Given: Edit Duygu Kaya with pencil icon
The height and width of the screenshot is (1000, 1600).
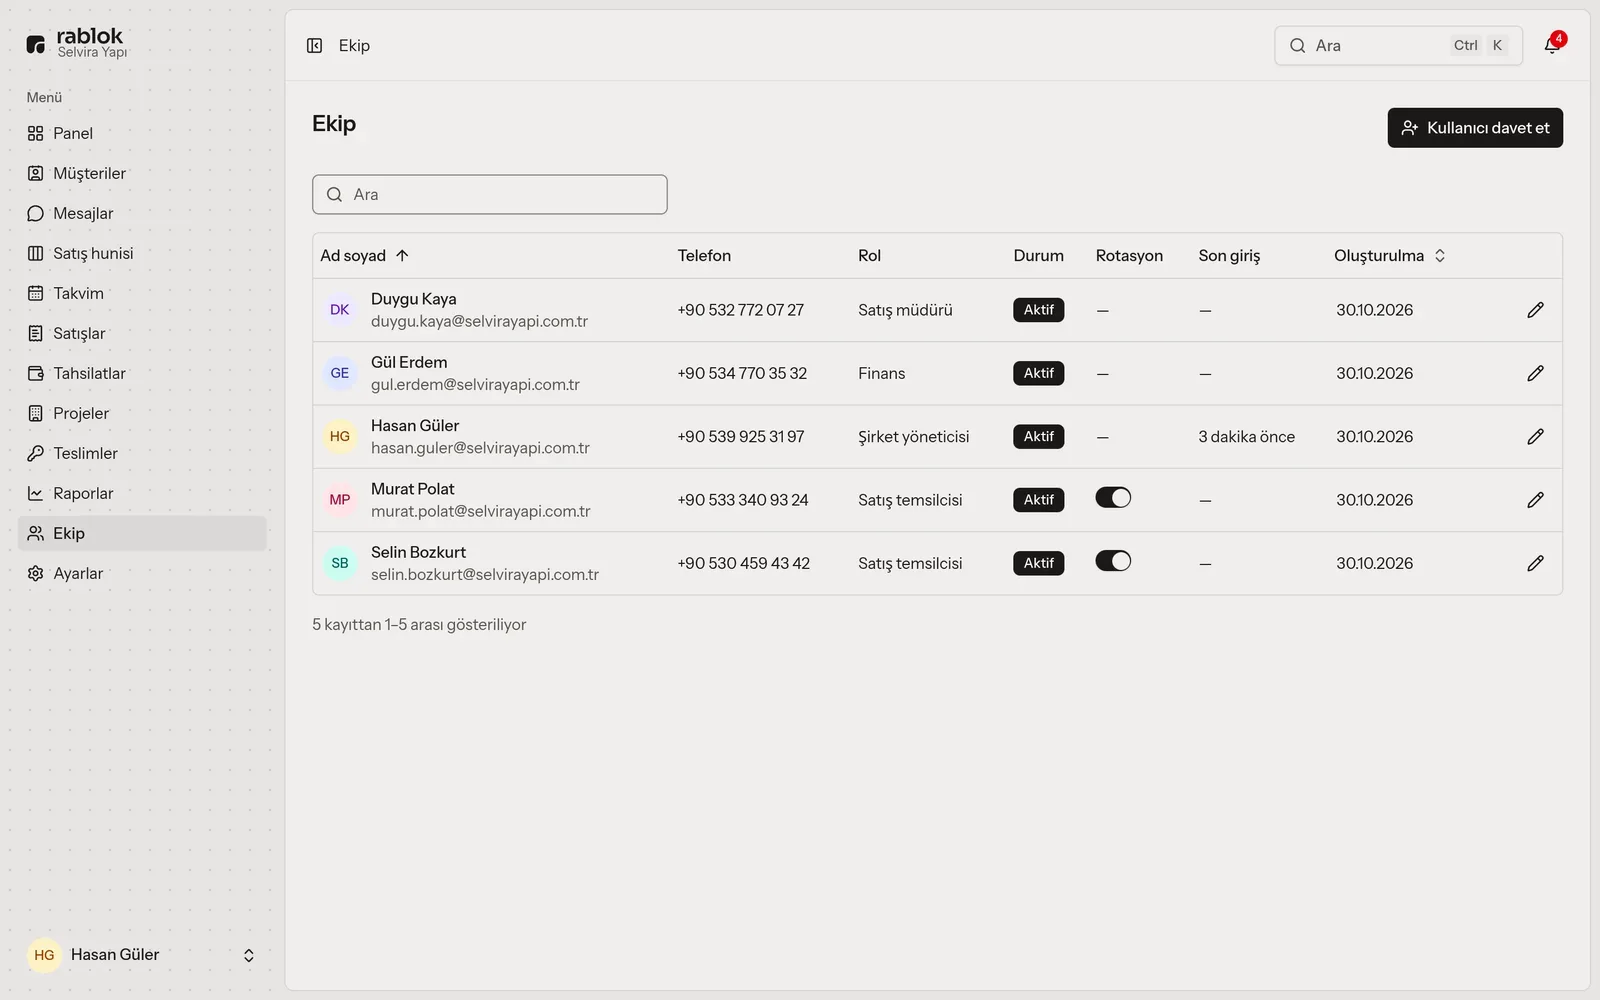Looking at the screenshot, I should click(x=1535, y=310).
